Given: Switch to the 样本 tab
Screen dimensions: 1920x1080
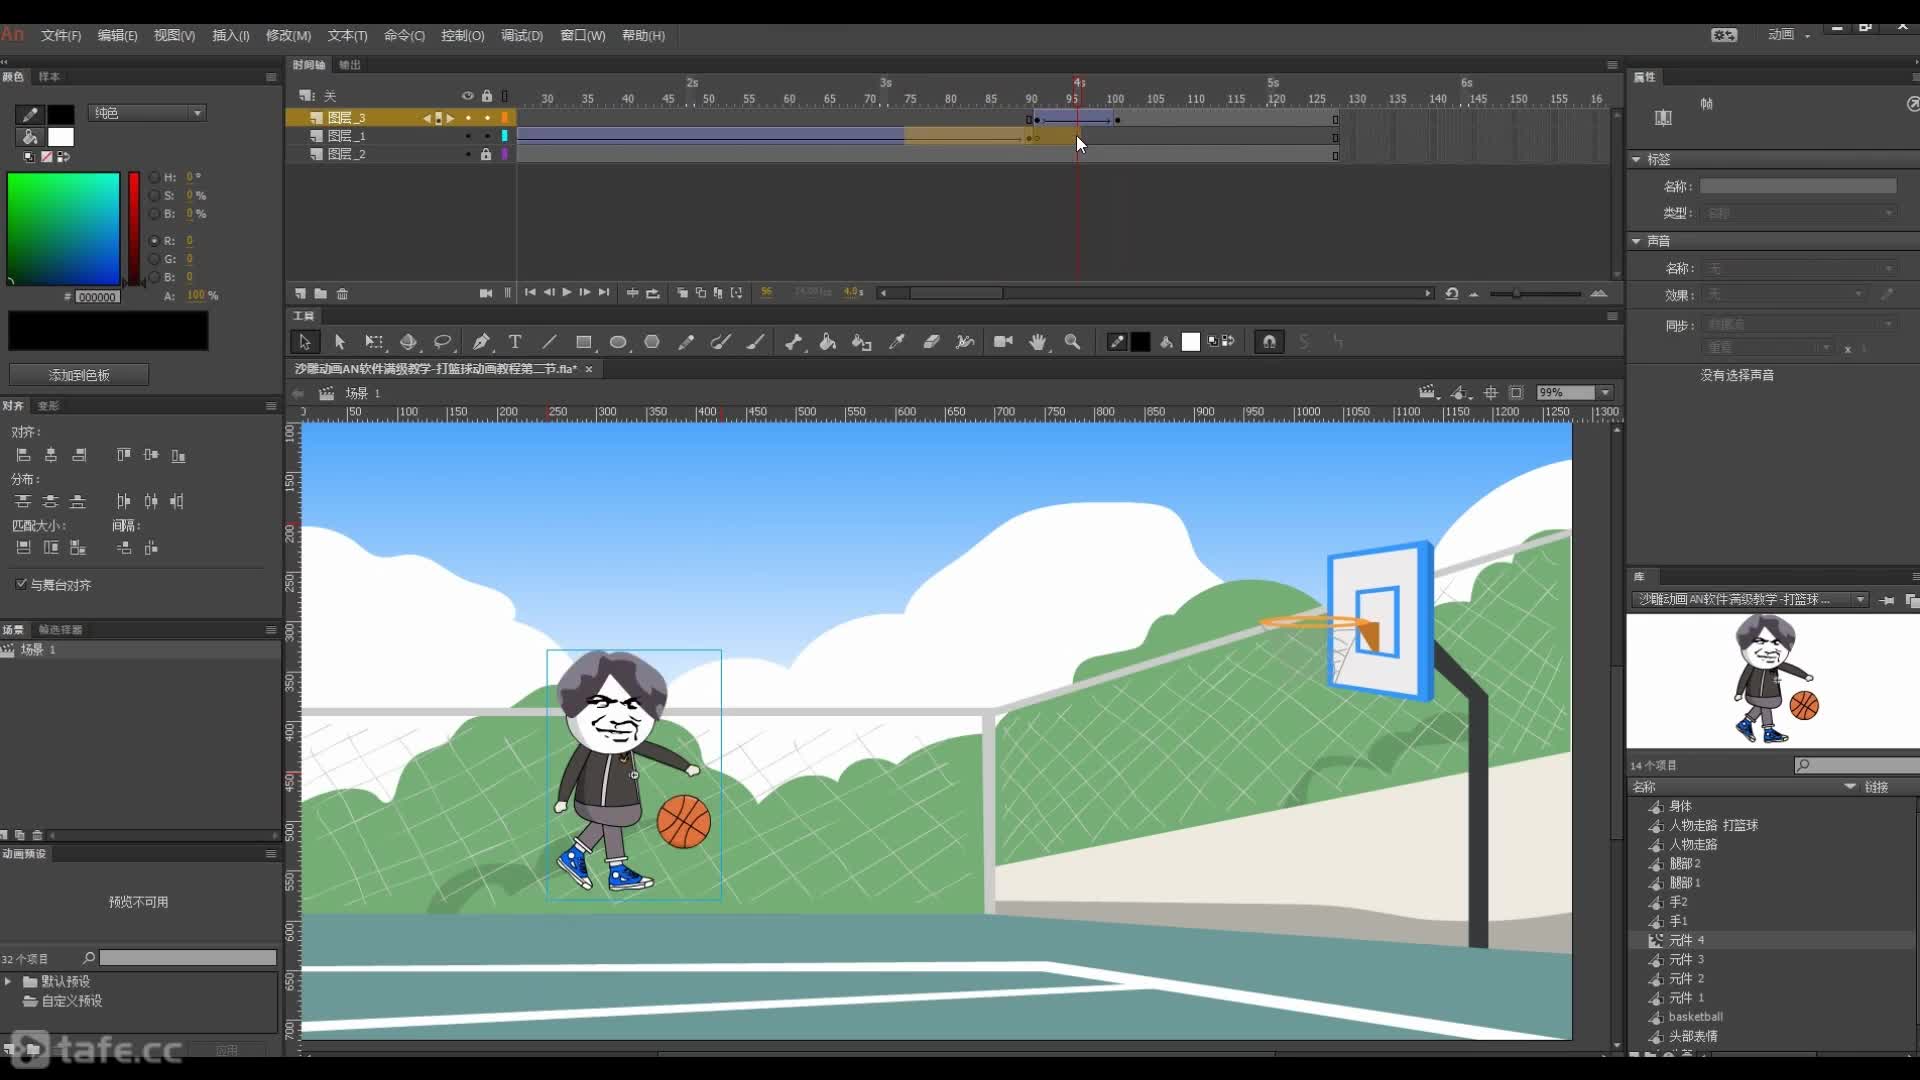Looking at the screenshot, I should pos(49,77).
